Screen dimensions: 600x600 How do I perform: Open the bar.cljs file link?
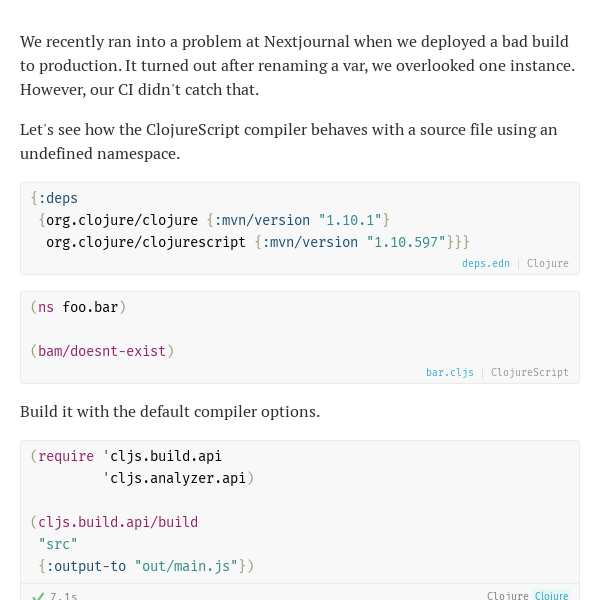pos(450,372)
